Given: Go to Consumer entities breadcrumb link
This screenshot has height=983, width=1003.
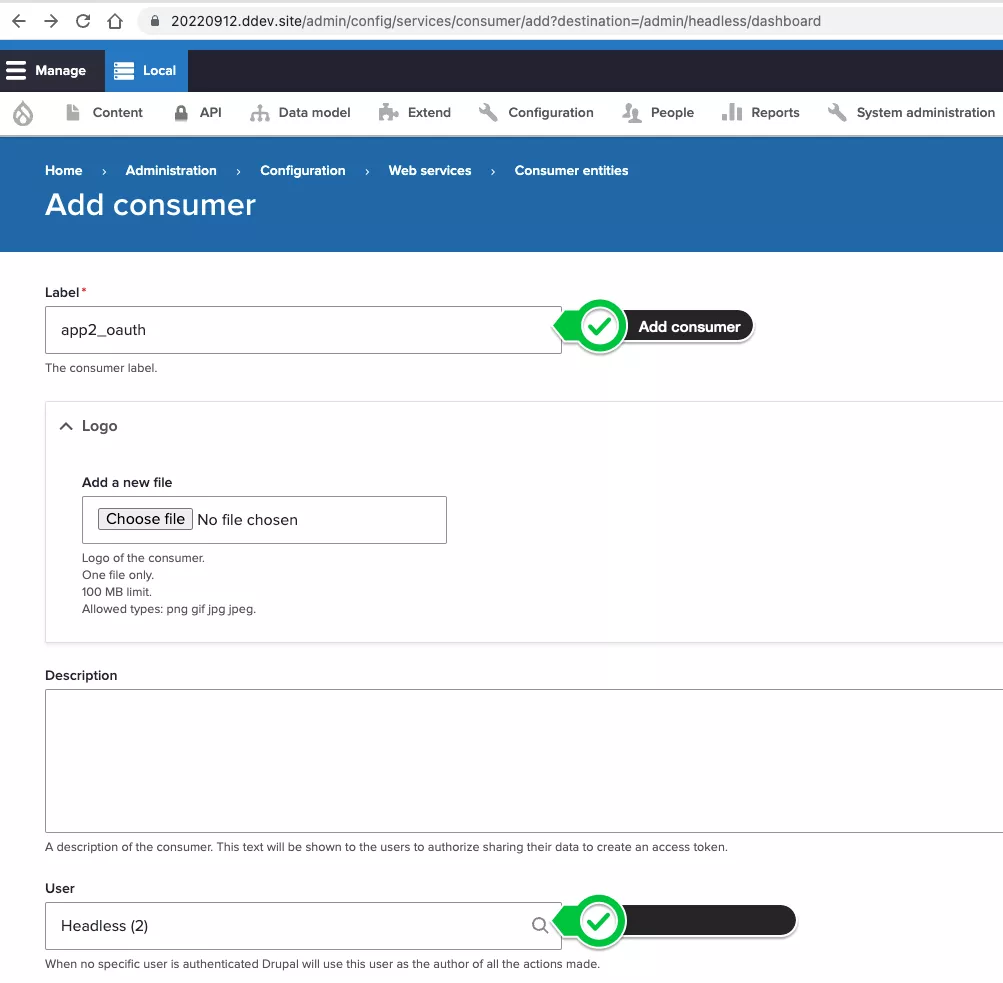Looking at the screenshot, I should click(x=571, y=171).
